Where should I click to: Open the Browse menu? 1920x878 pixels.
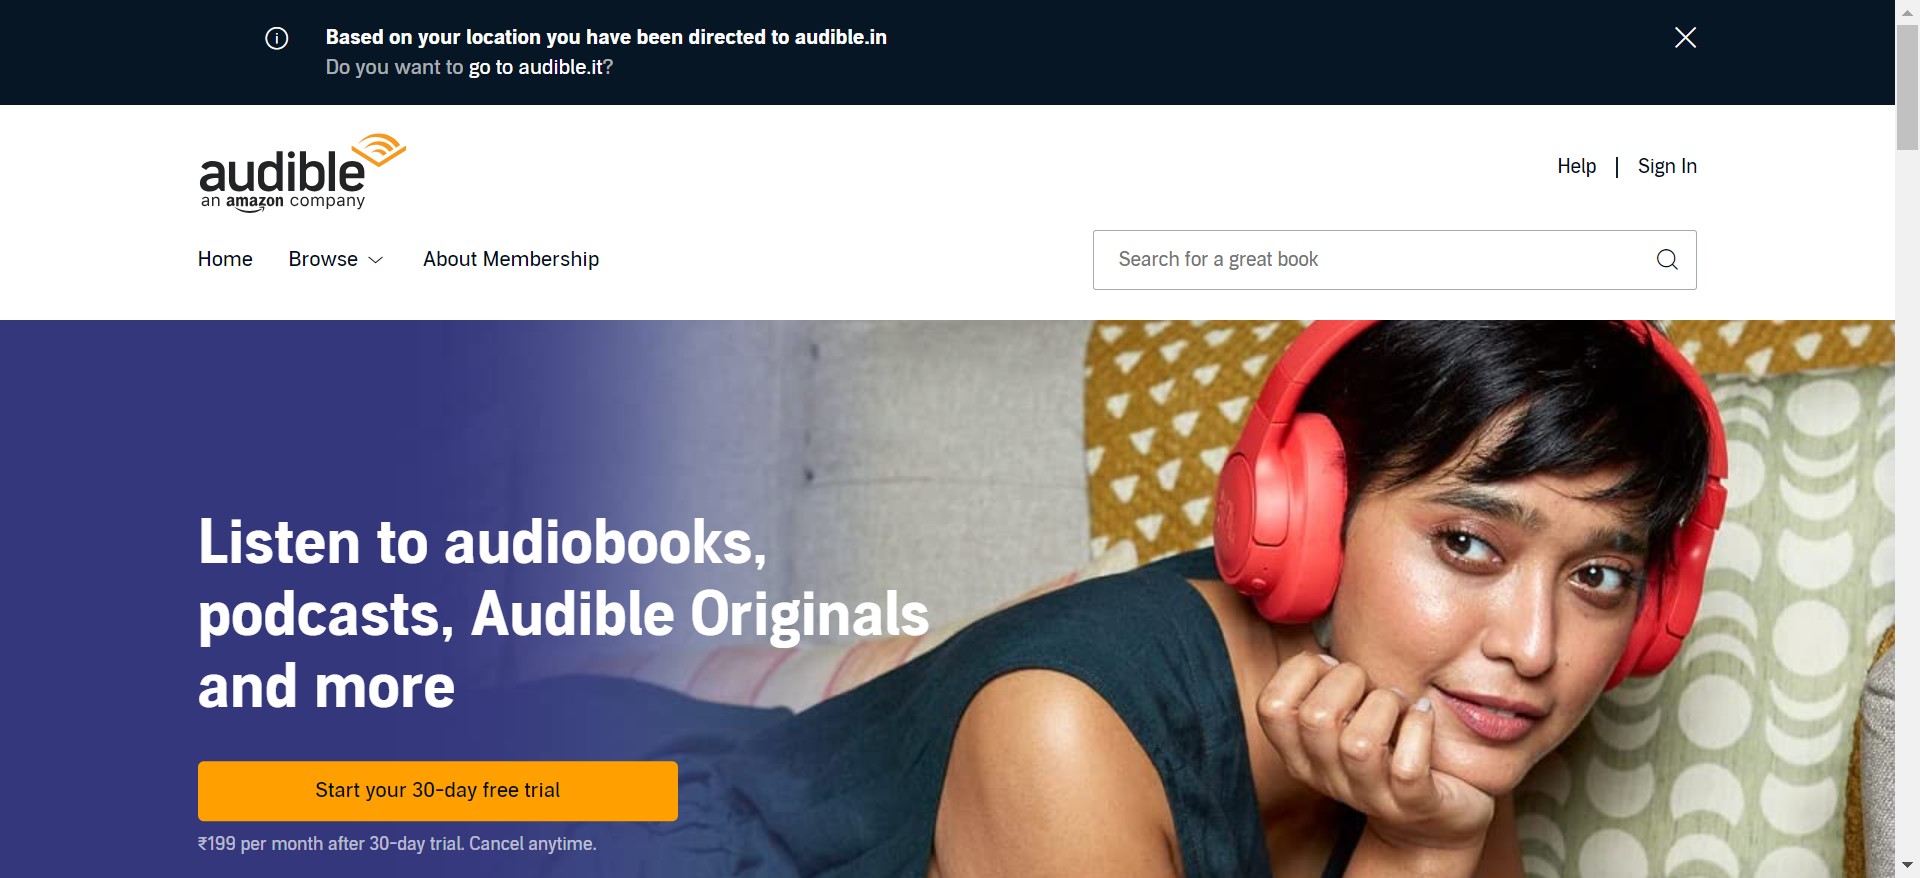pos(336,259)
